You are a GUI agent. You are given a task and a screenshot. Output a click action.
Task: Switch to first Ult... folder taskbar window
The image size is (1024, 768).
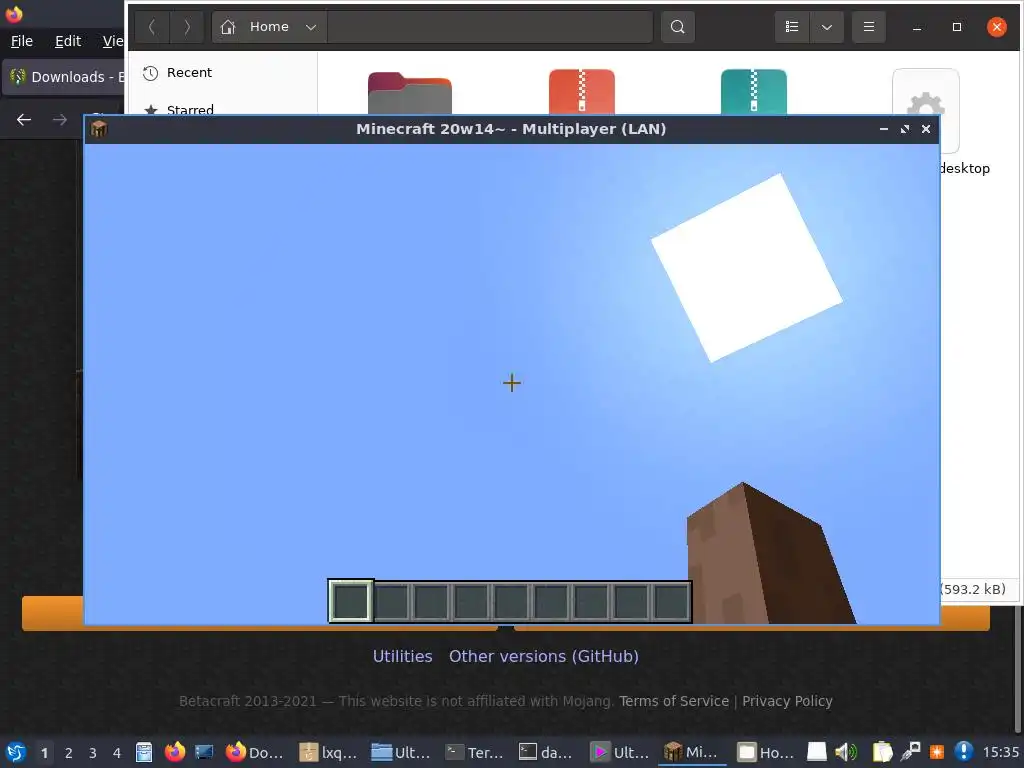point(401,752)
